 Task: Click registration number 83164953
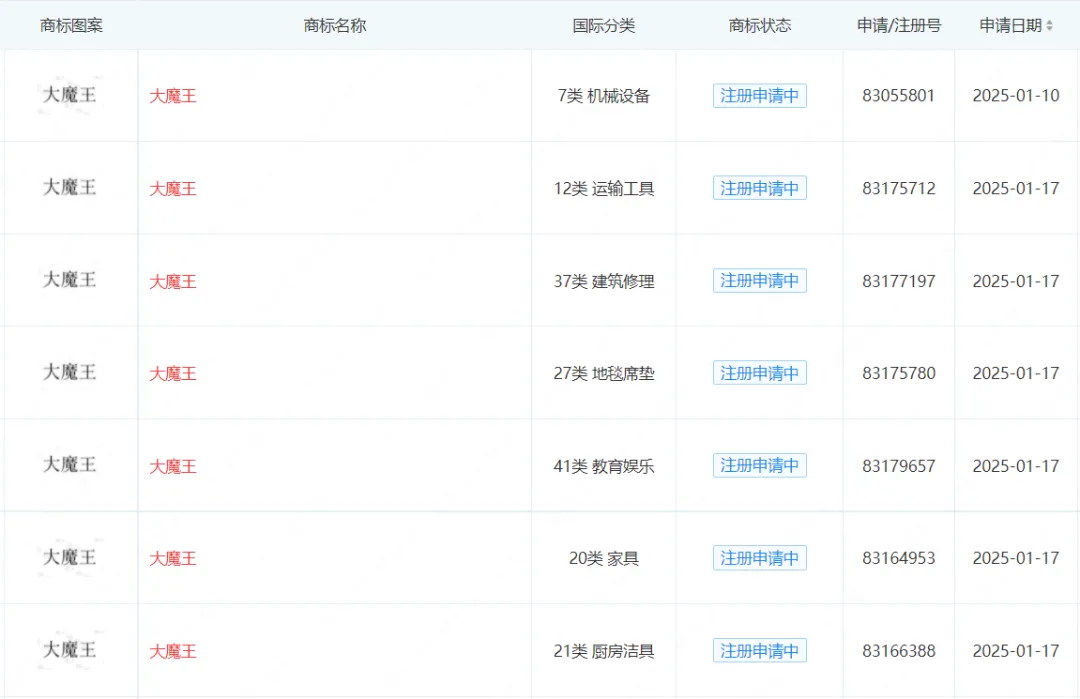tap(899, 559)
